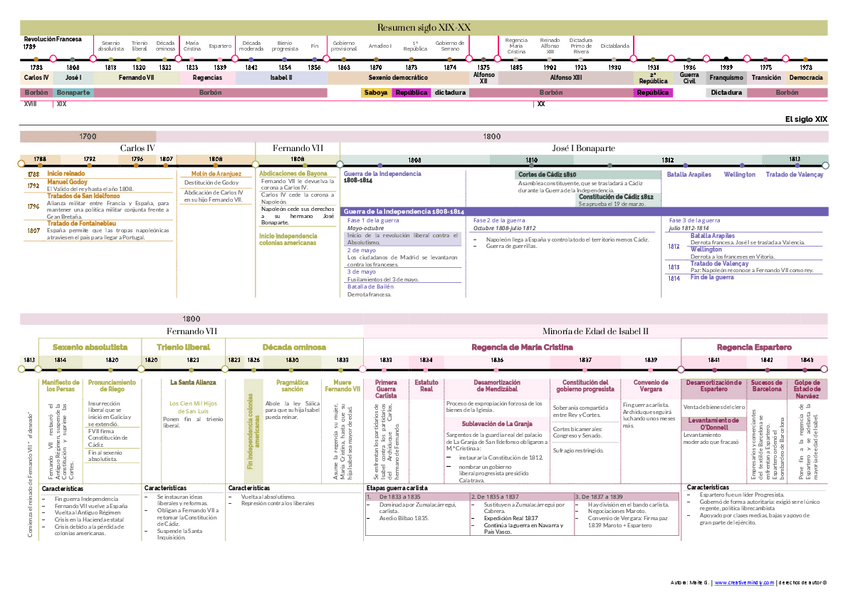Click the 'Sexenio democrático' period band
This screenshot has width=848, height=600.
[x=398, y=77]
